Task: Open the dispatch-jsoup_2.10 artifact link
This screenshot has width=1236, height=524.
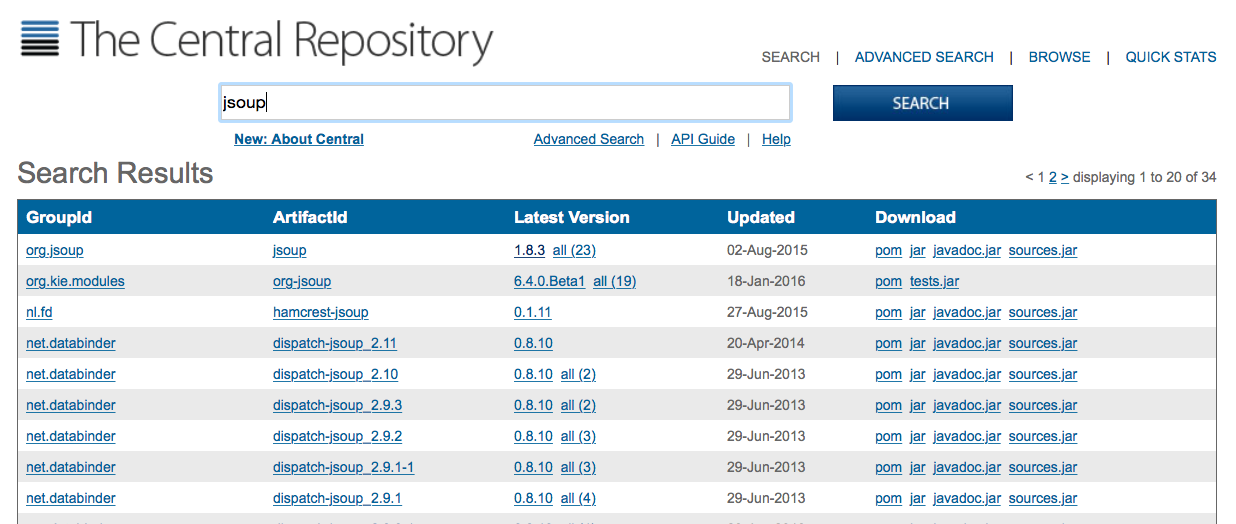Action: point(335,374)
